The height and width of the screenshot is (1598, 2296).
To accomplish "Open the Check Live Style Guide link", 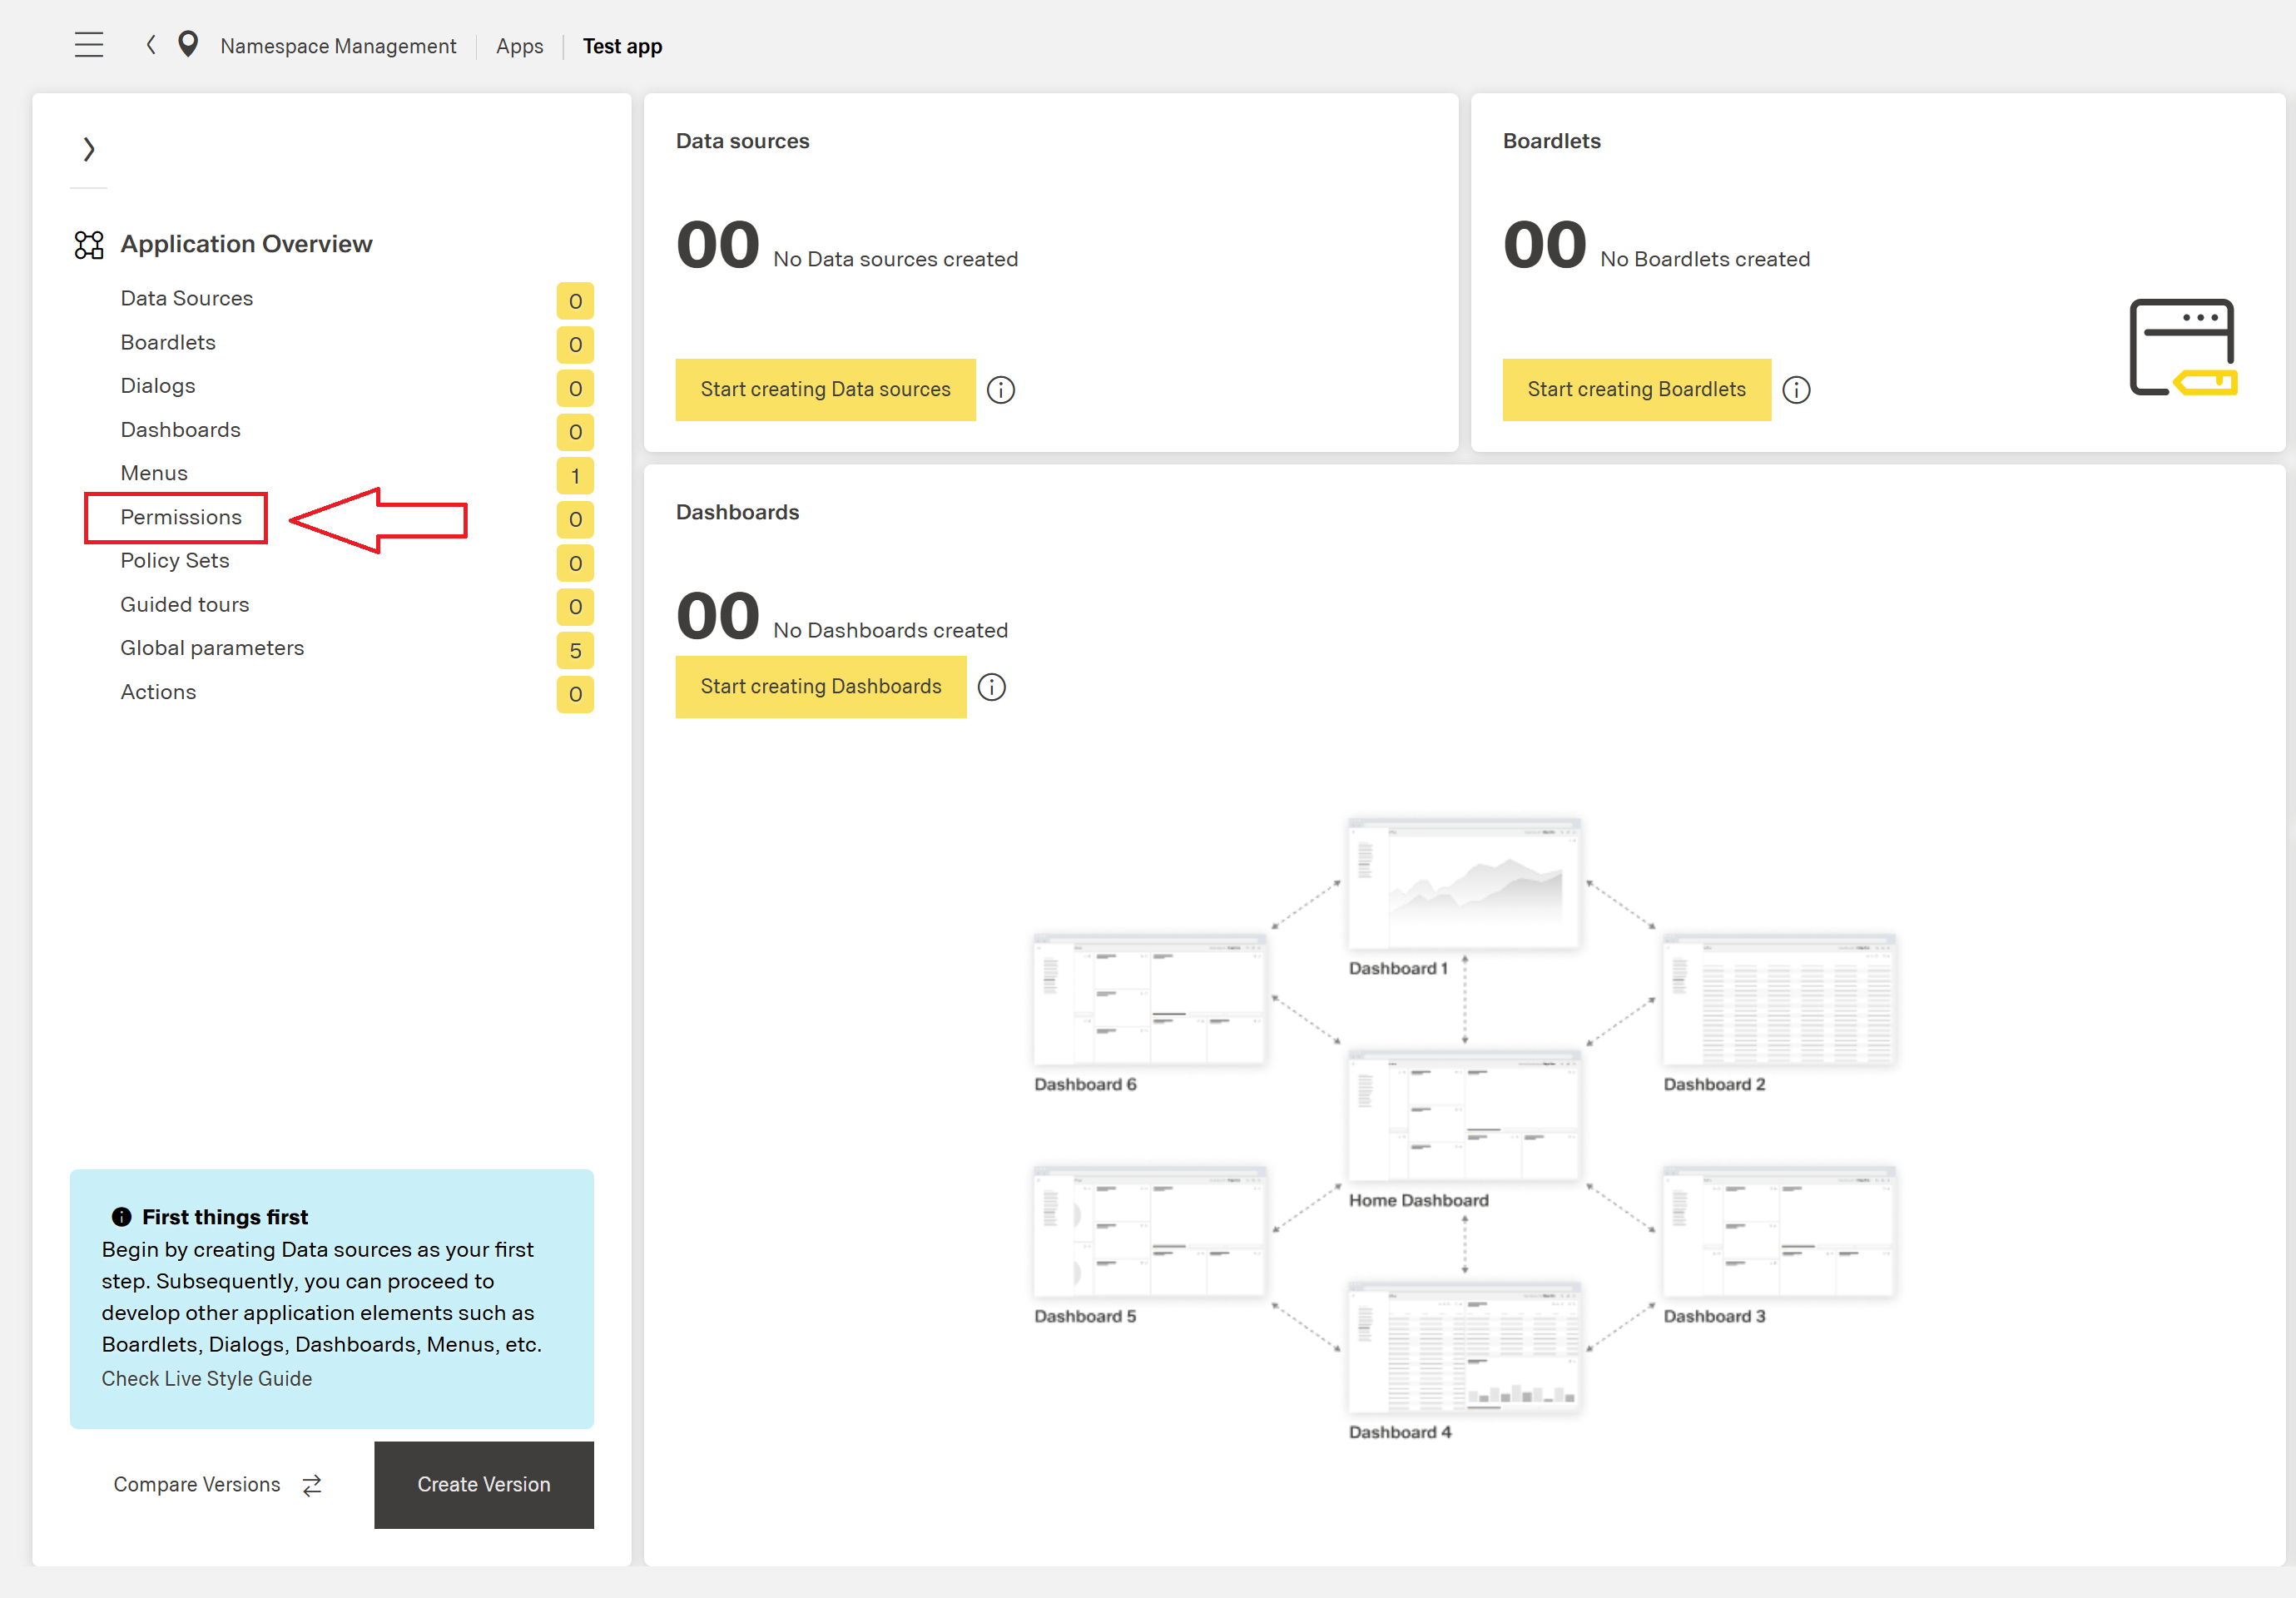I will click(206, 1378).
